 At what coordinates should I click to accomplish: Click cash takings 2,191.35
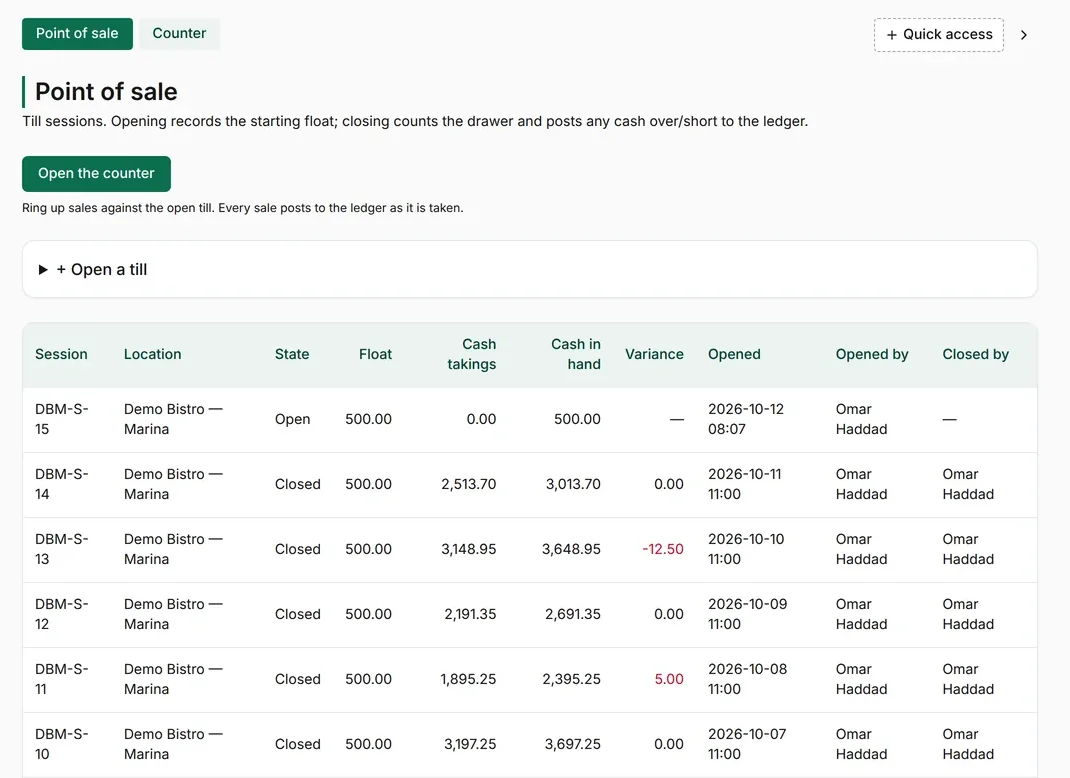click(x=470, y=614)
